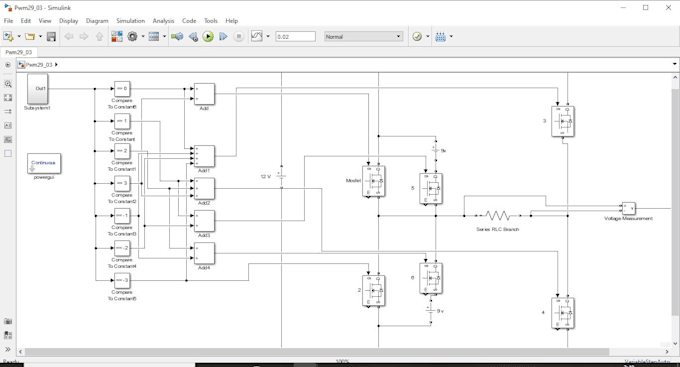Viewport: 680px width, 367px height.
Task: Open the Analysis menu
Action: tap(163, 21)
